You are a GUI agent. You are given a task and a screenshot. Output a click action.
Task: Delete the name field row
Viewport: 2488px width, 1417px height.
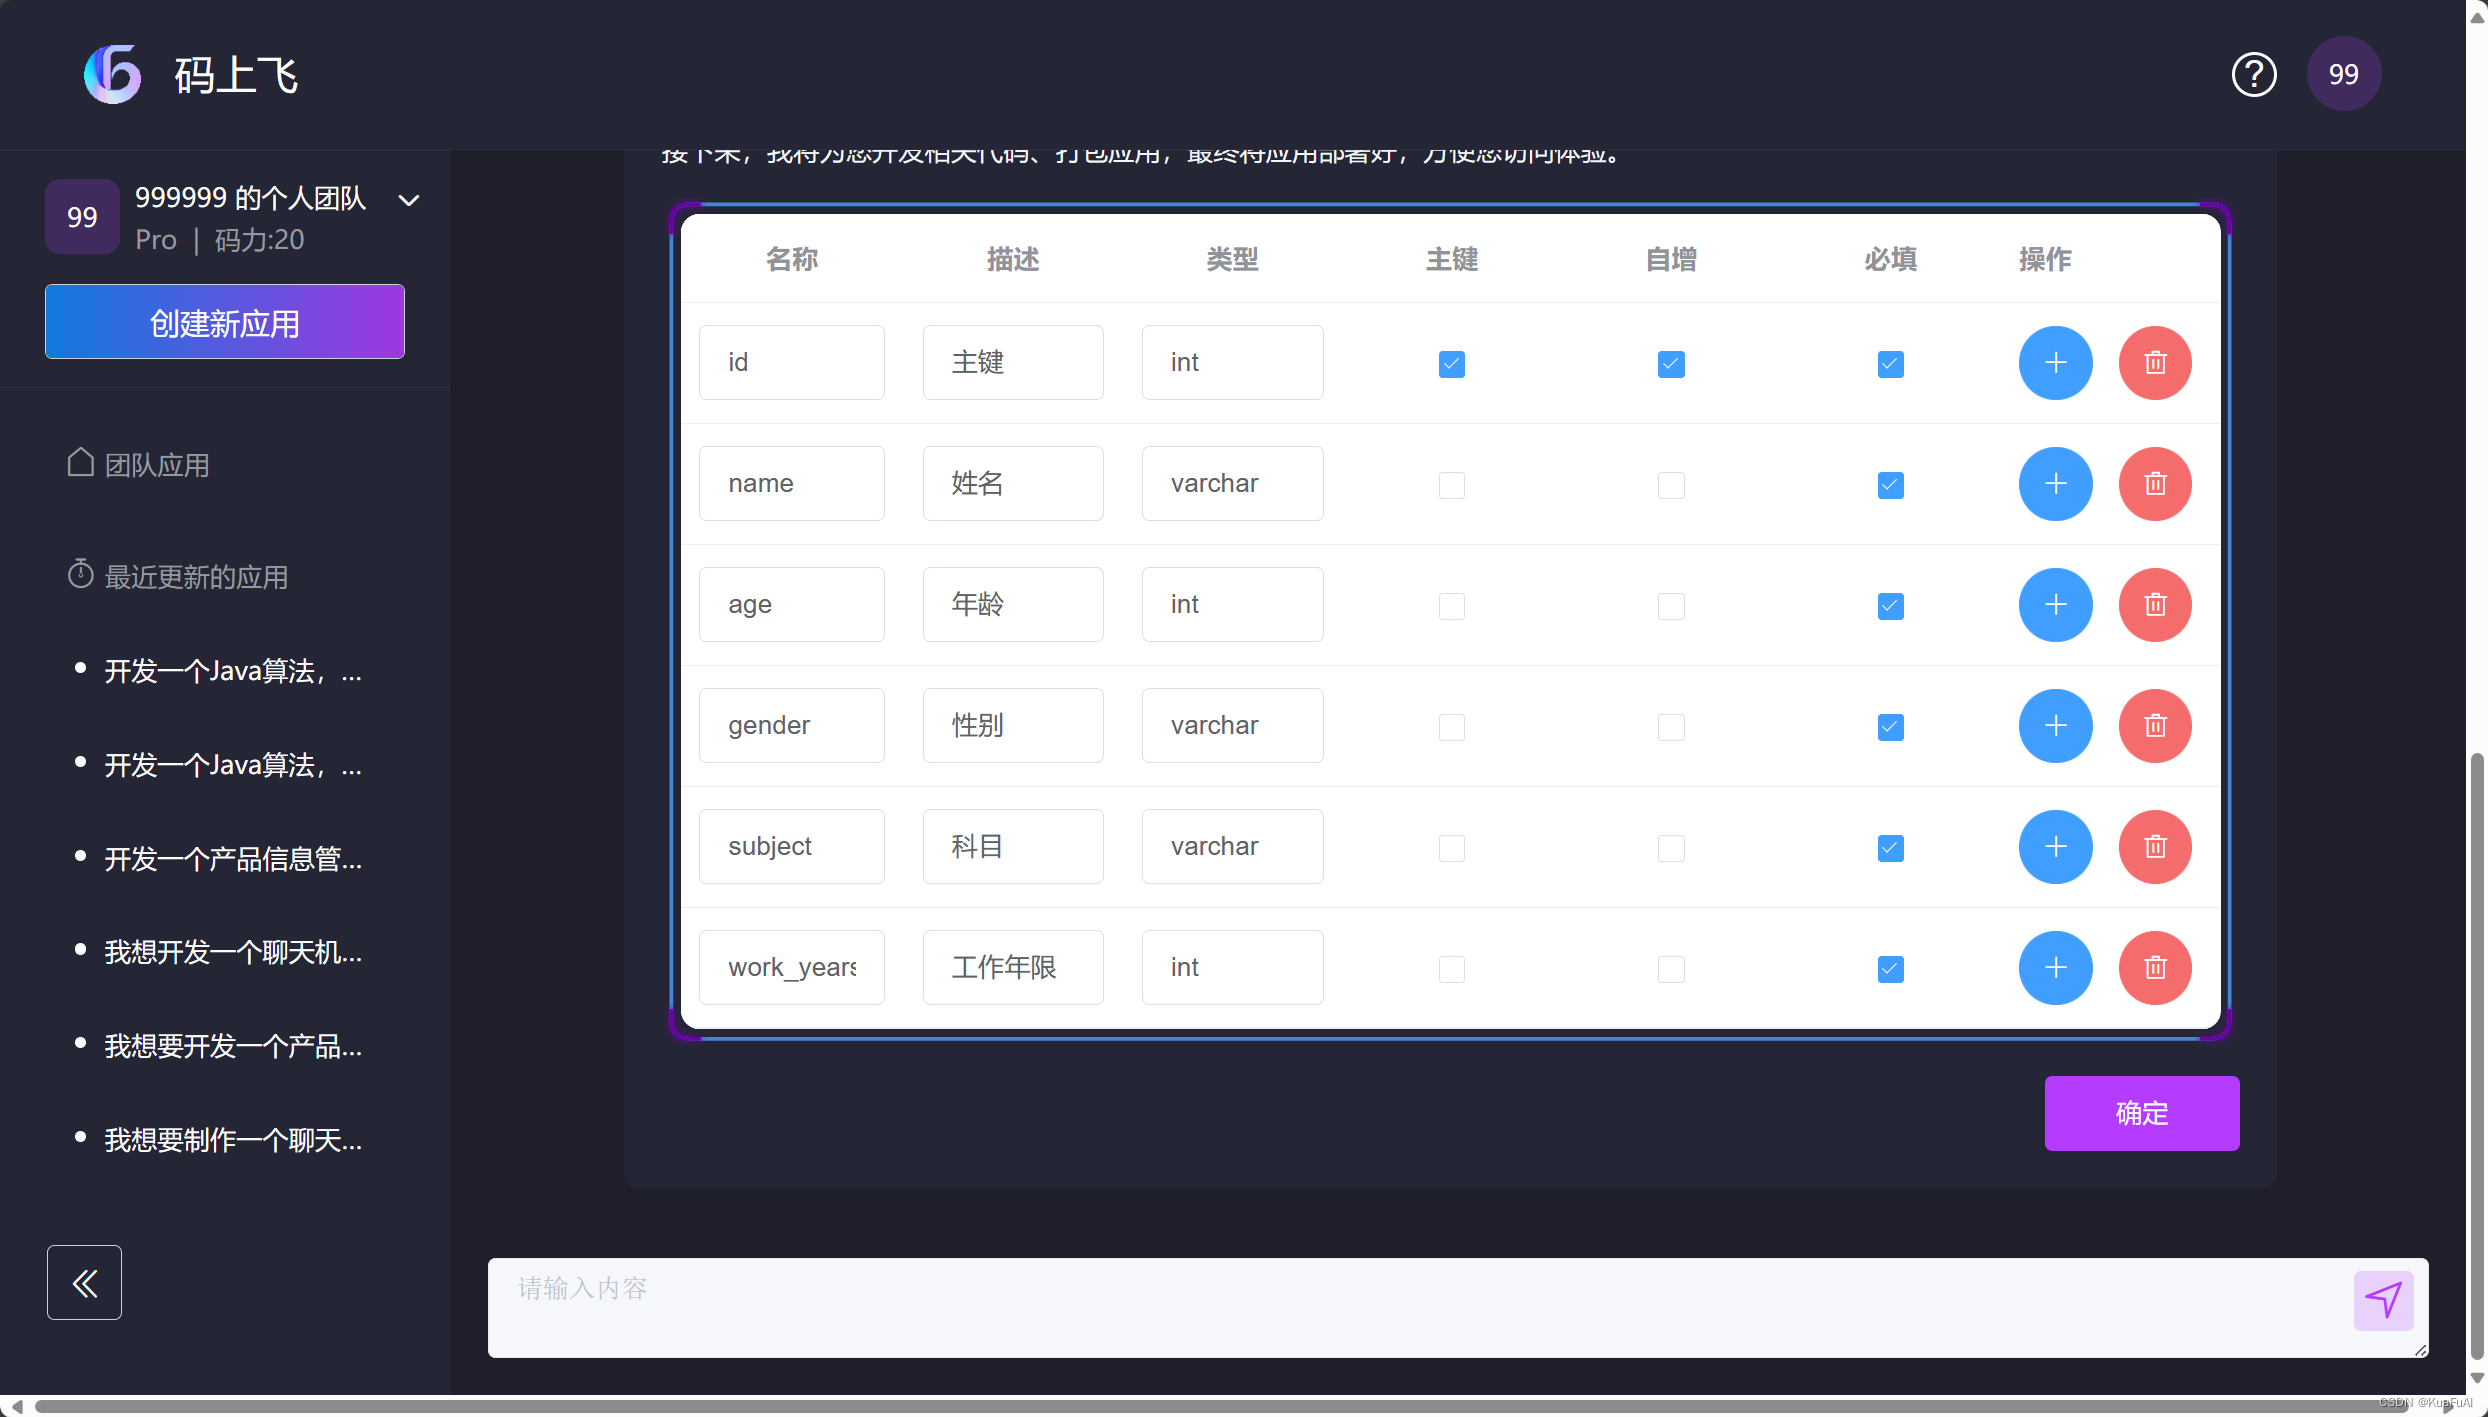coord(2155,484)
